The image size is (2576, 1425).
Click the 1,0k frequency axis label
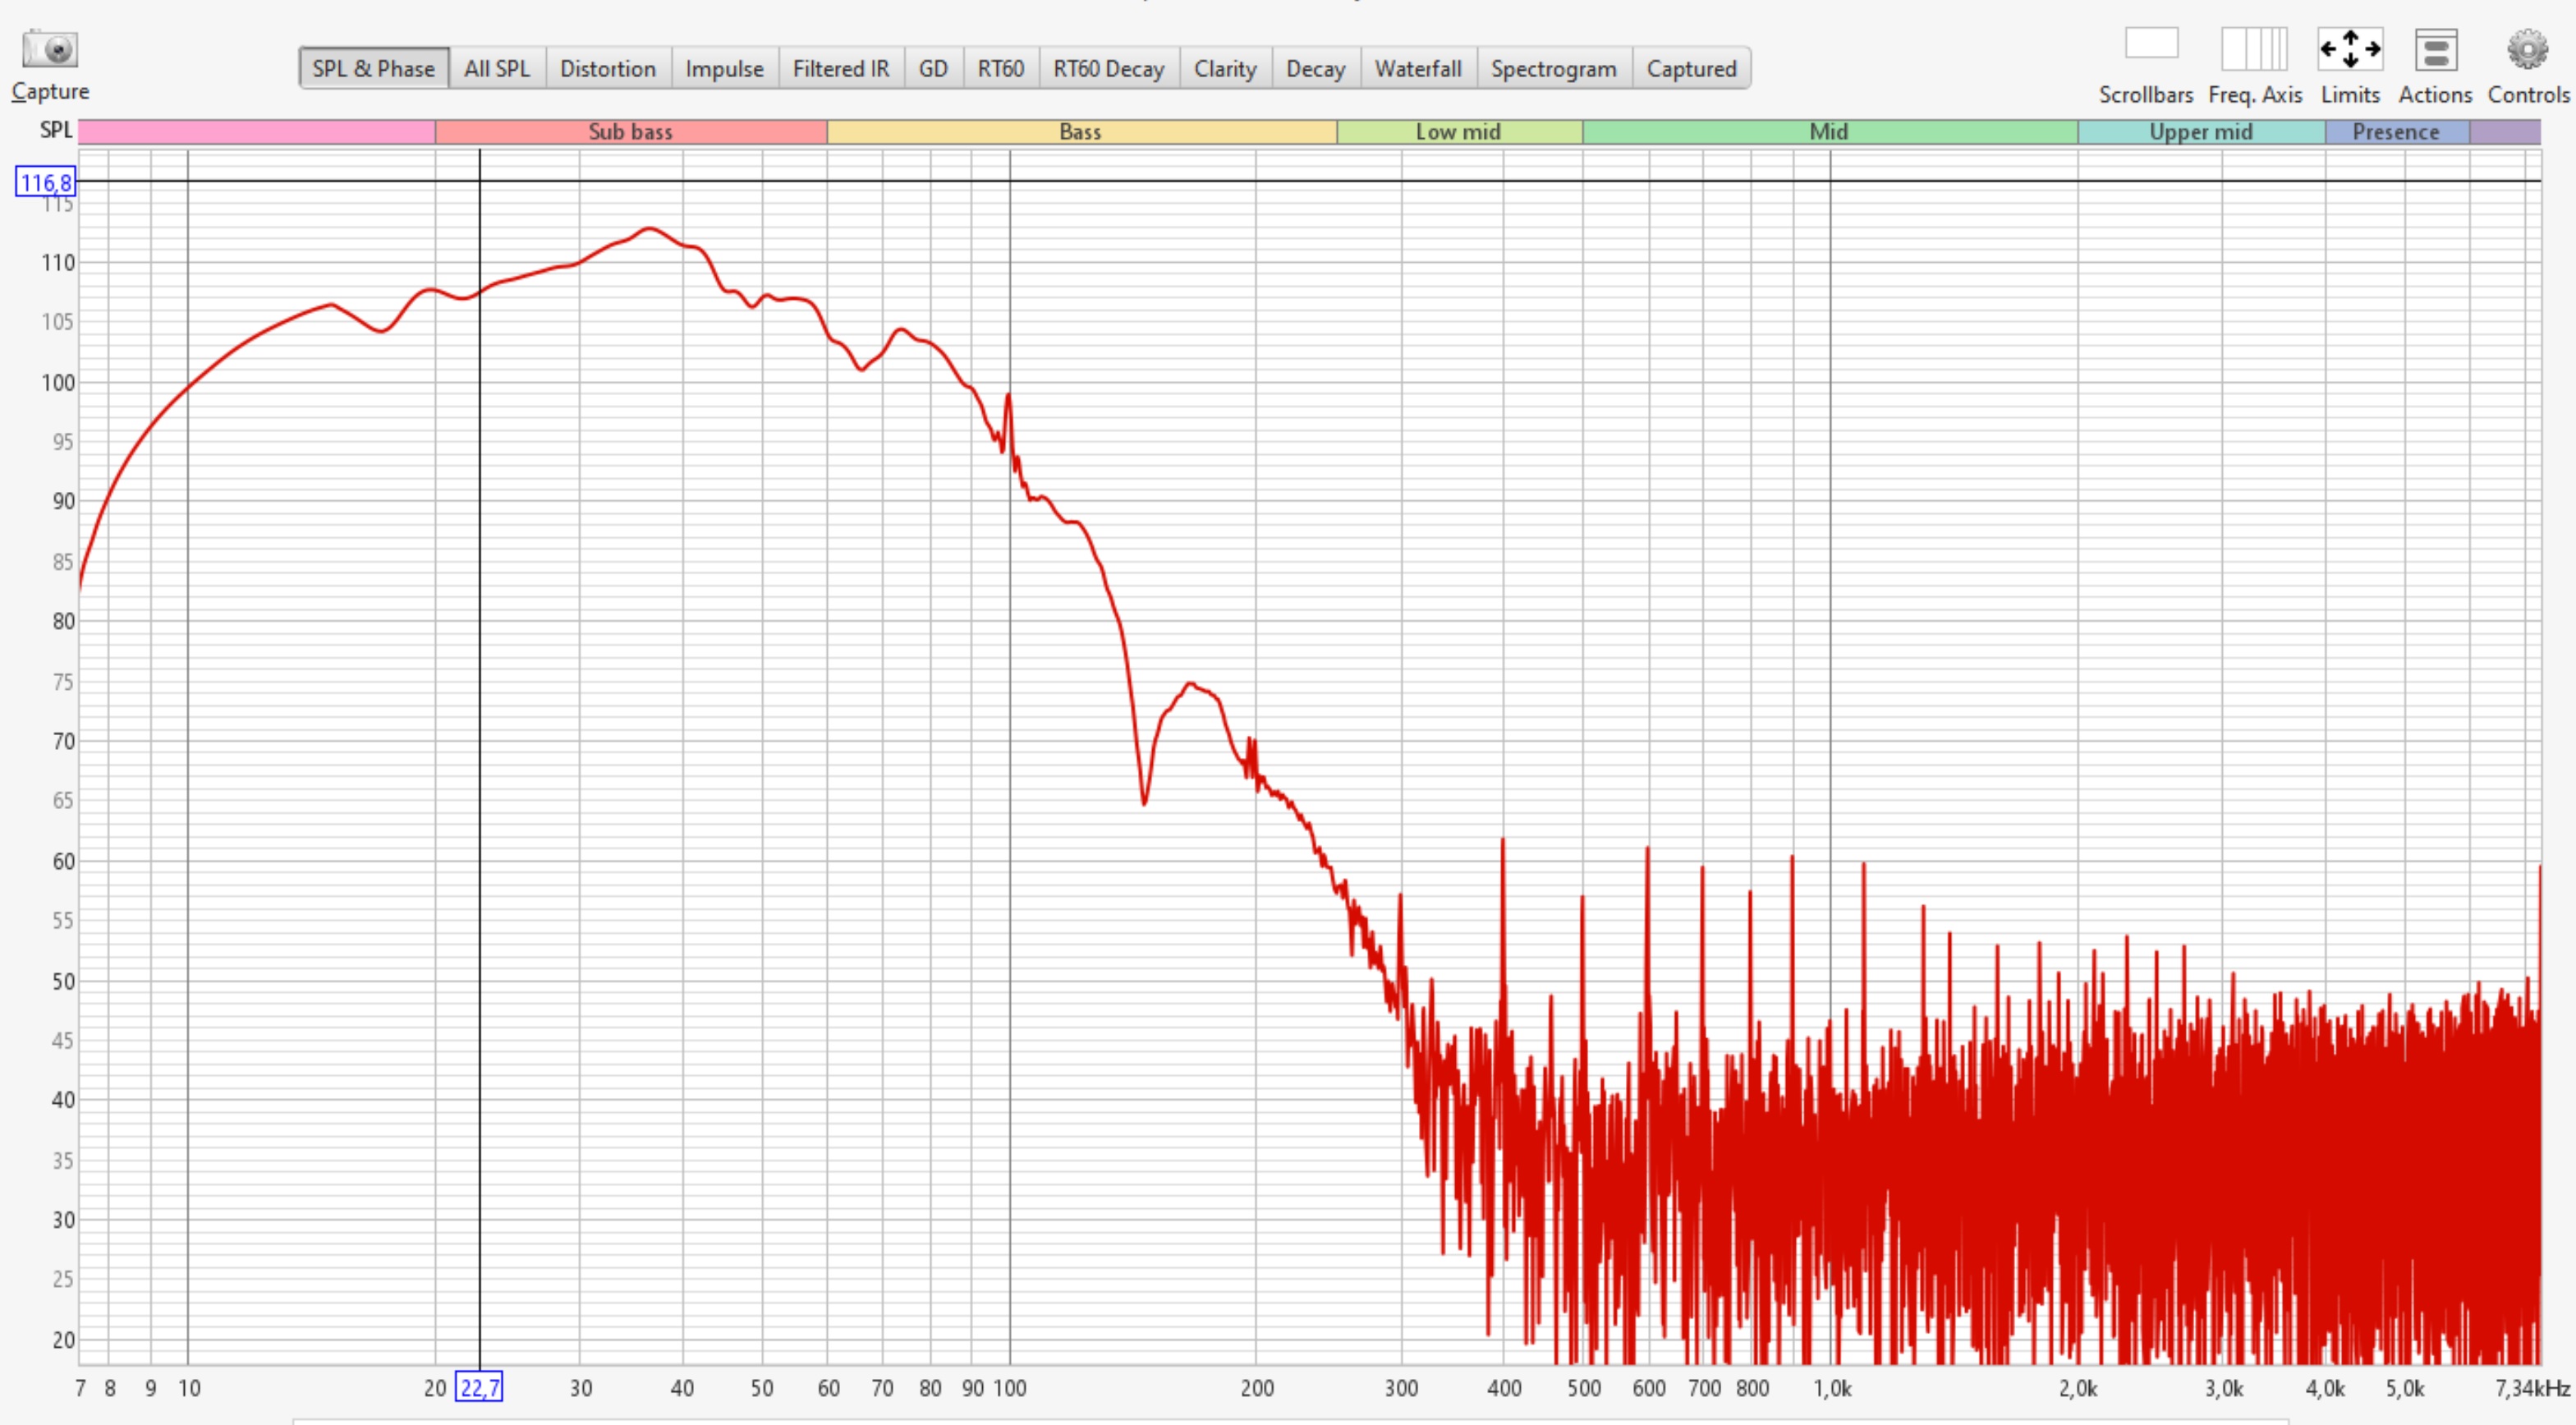[1833, 1388]
